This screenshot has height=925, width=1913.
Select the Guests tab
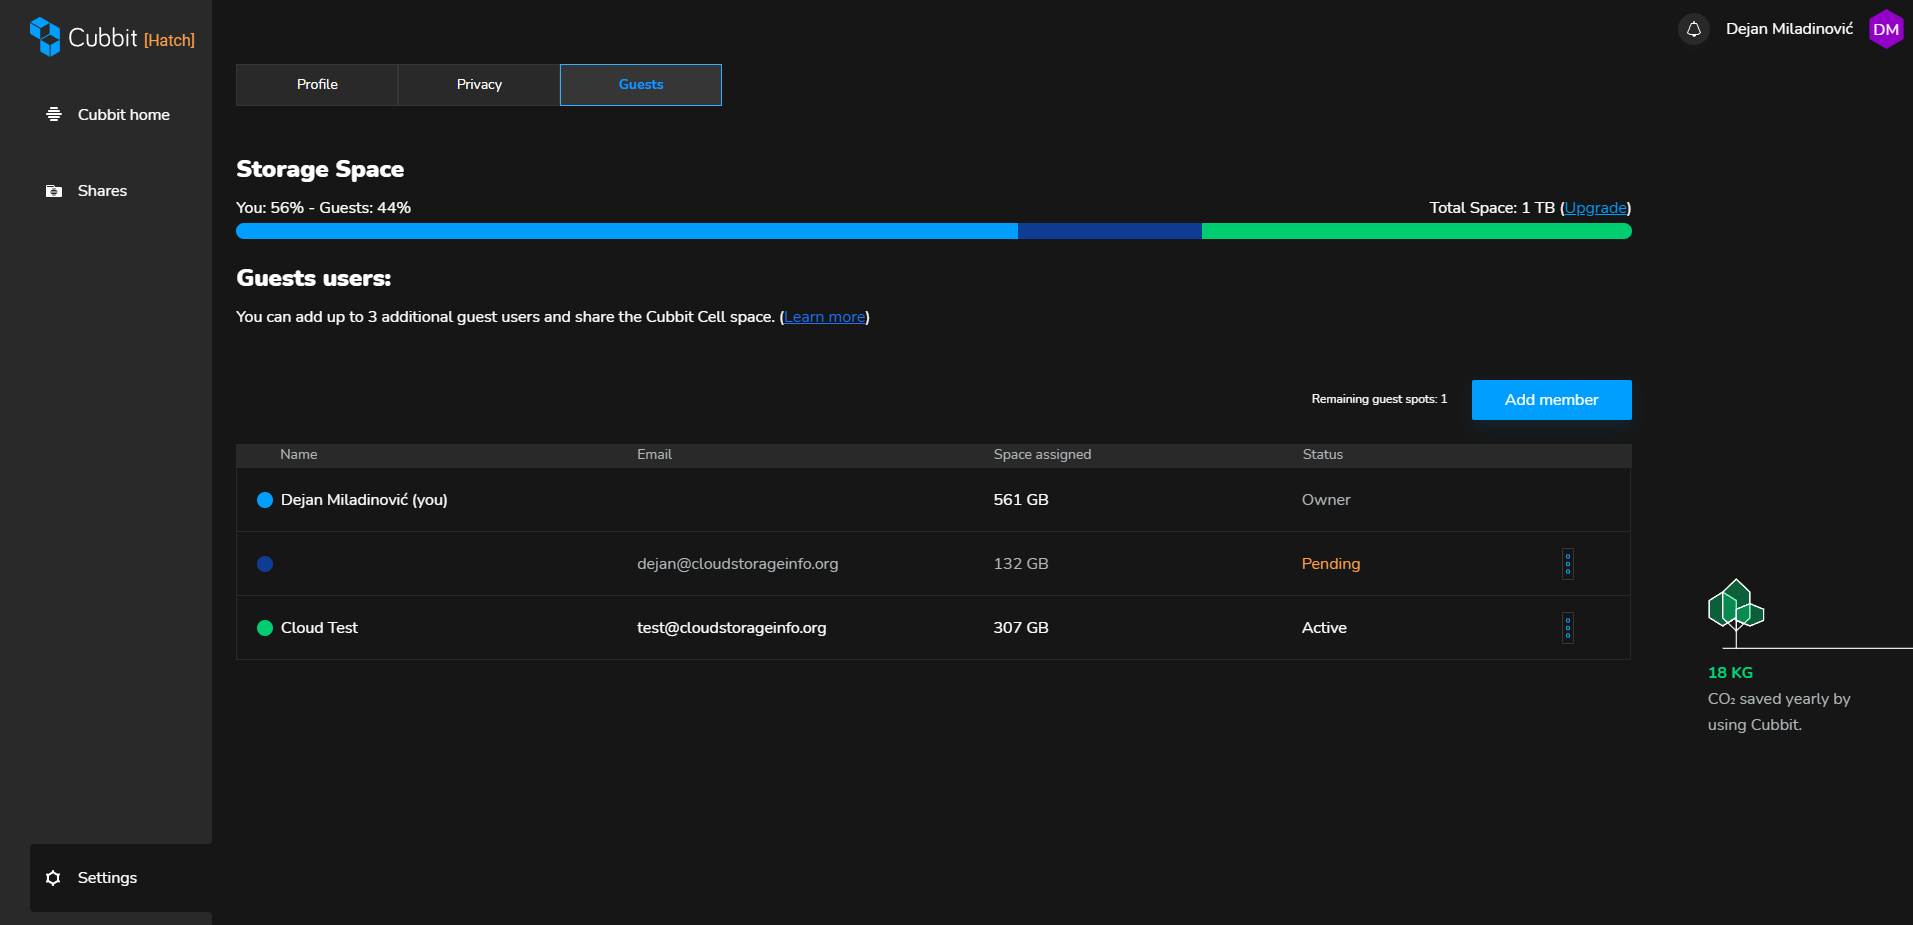tap(640, 85)
